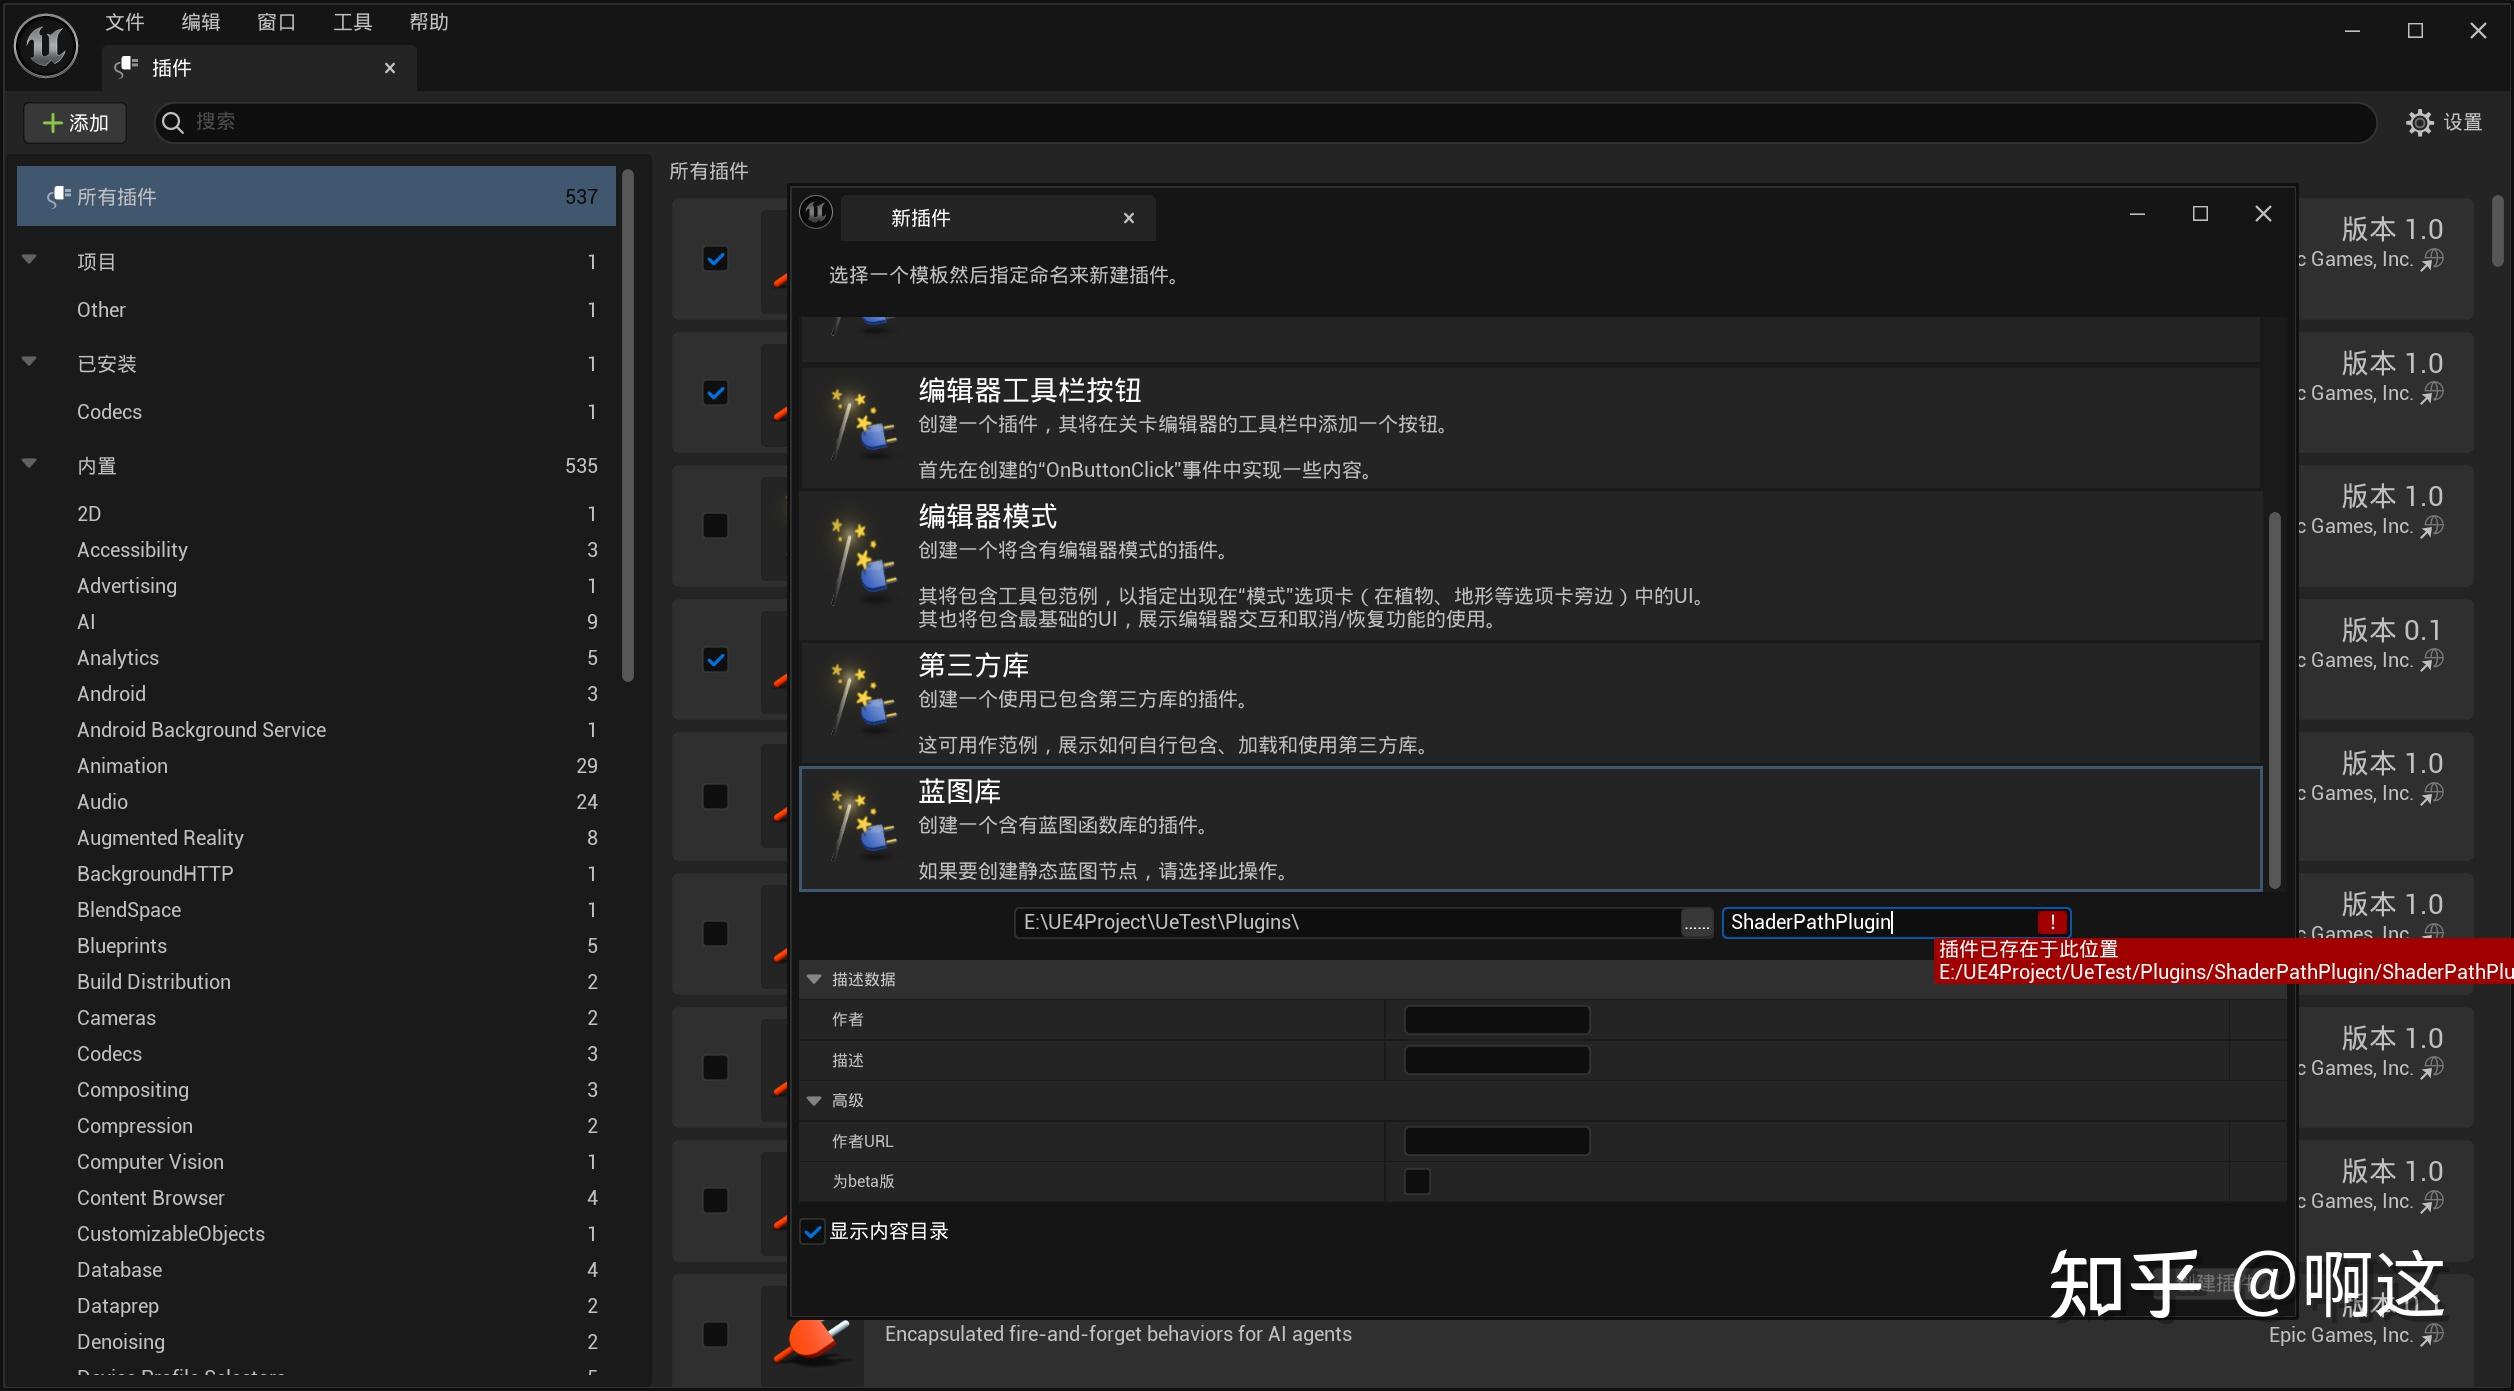This screenshot has height=1391, width=2514.
Task: Collapse the 内置 category in sidebar
Action: pos(27,465)
